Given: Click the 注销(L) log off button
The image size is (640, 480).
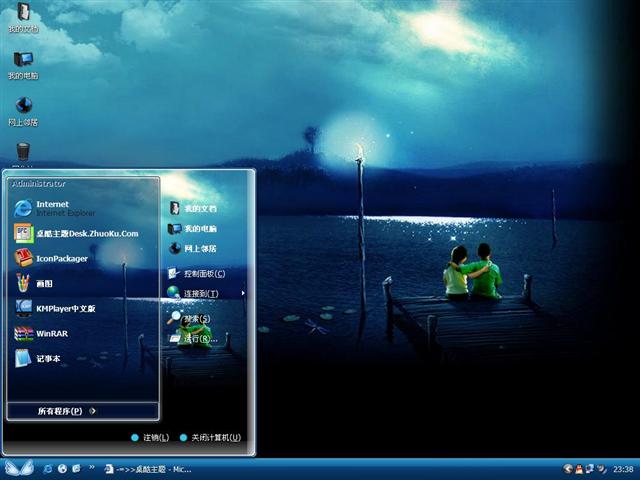Looking at the screenshot, I should tap(150, 438).
